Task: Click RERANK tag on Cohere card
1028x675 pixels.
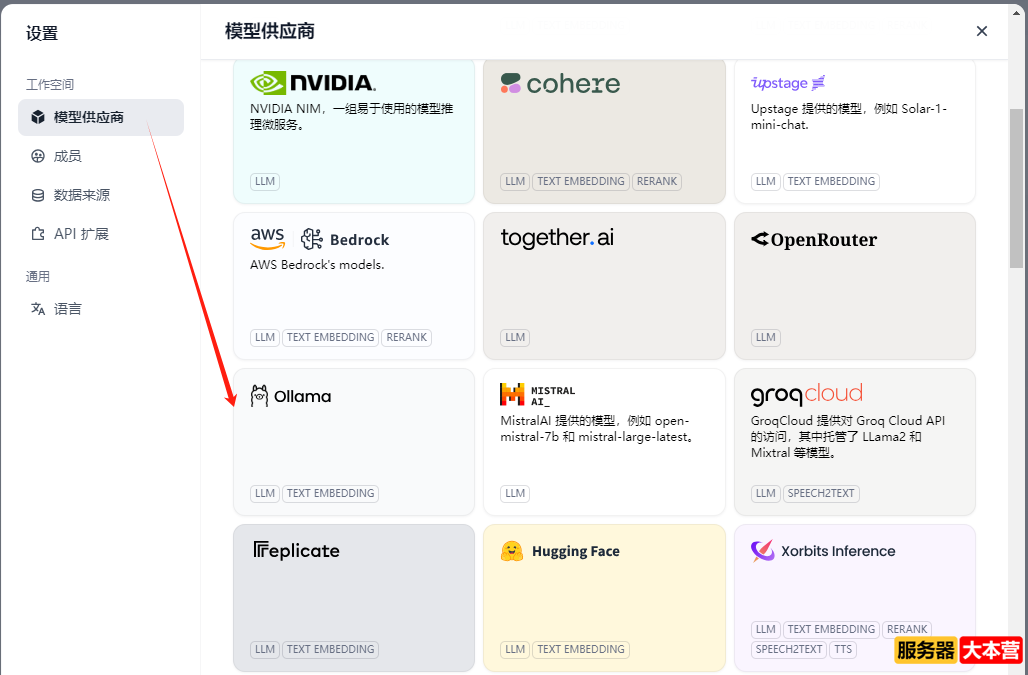Action: pyautogui.click(x=657, y=182)
